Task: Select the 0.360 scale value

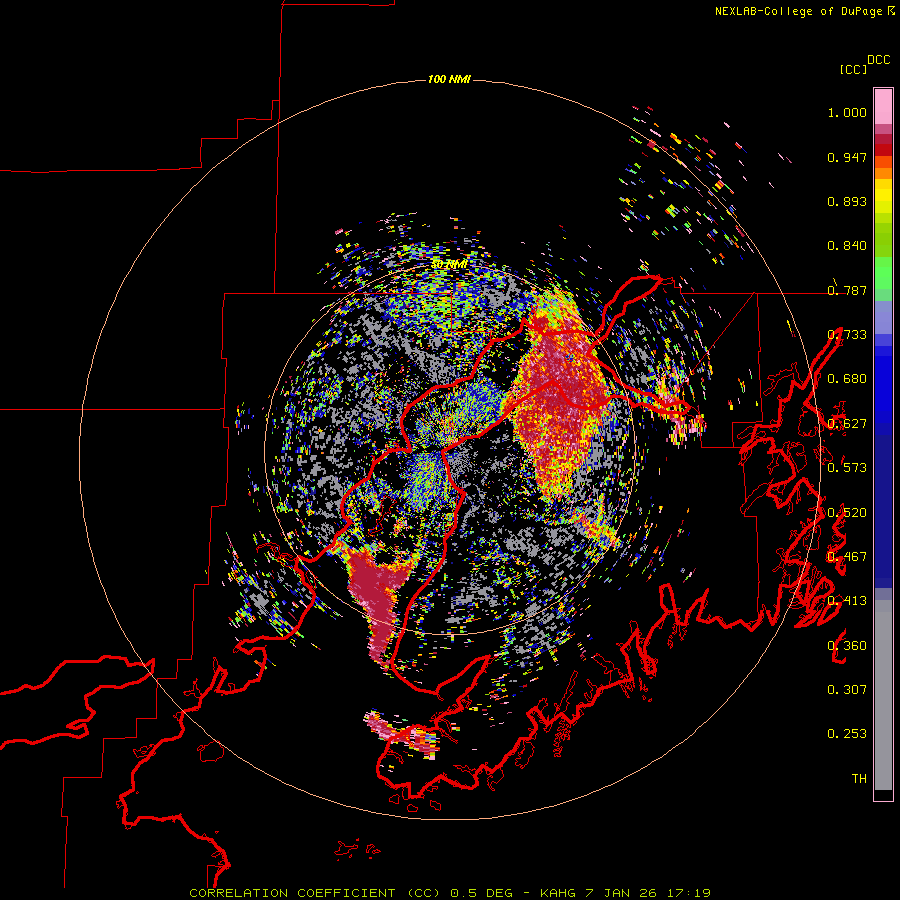Action: click(x=847, y=646)
